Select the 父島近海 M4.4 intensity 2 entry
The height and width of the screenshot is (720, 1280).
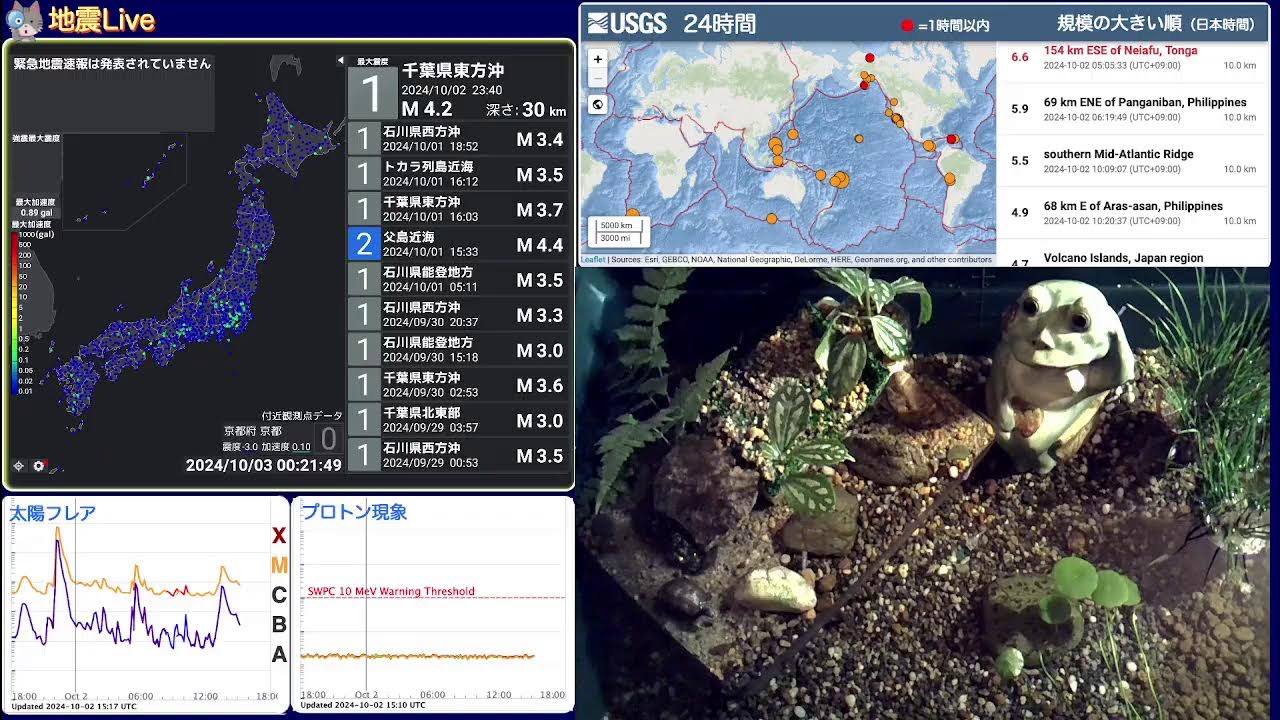tap(458, 244)
